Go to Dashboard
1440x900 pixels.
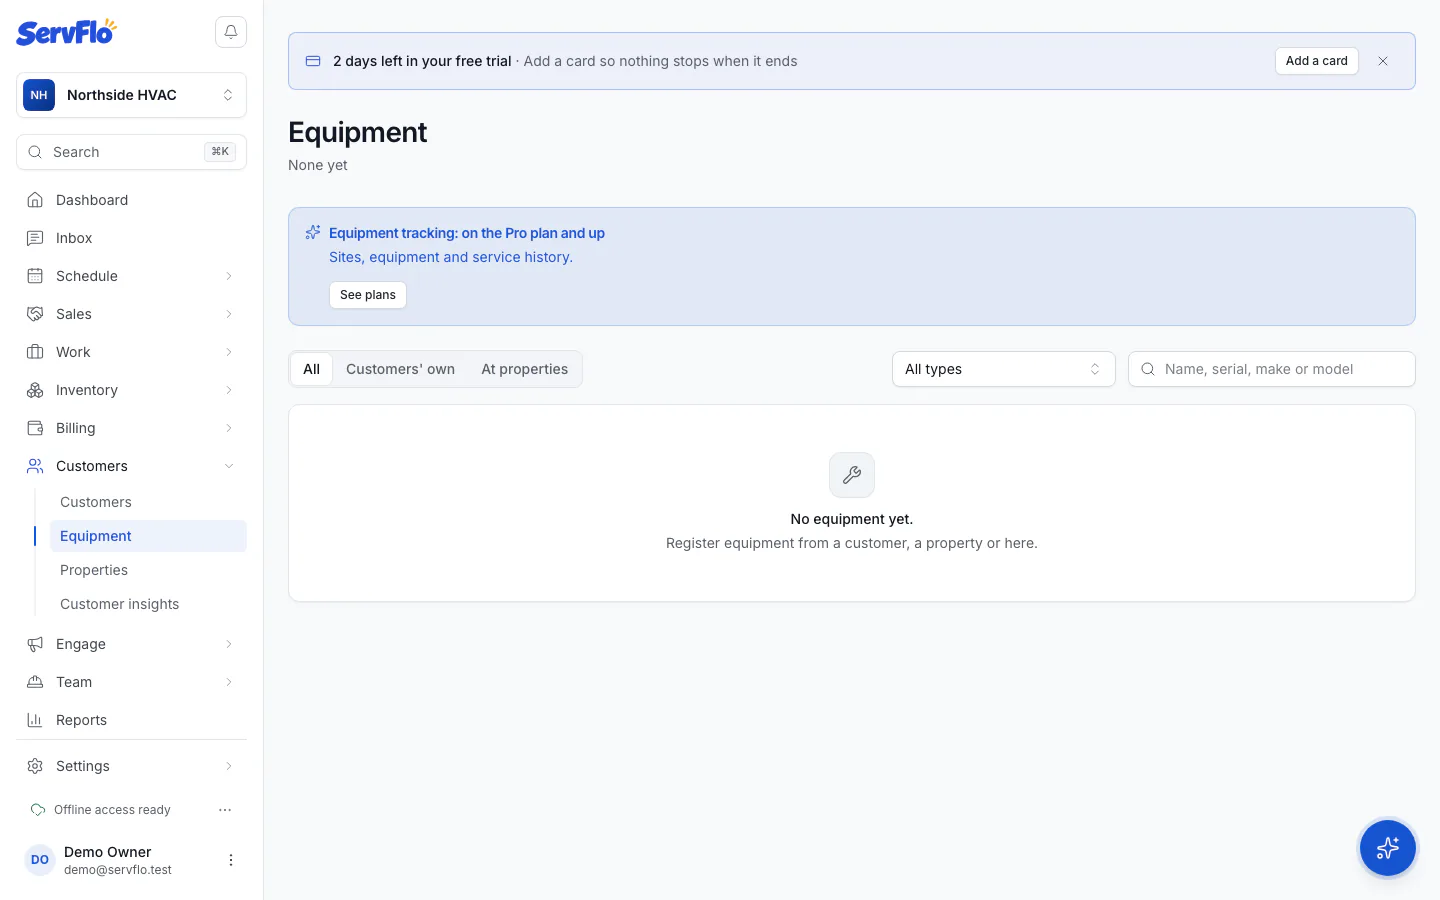(131, 200)
